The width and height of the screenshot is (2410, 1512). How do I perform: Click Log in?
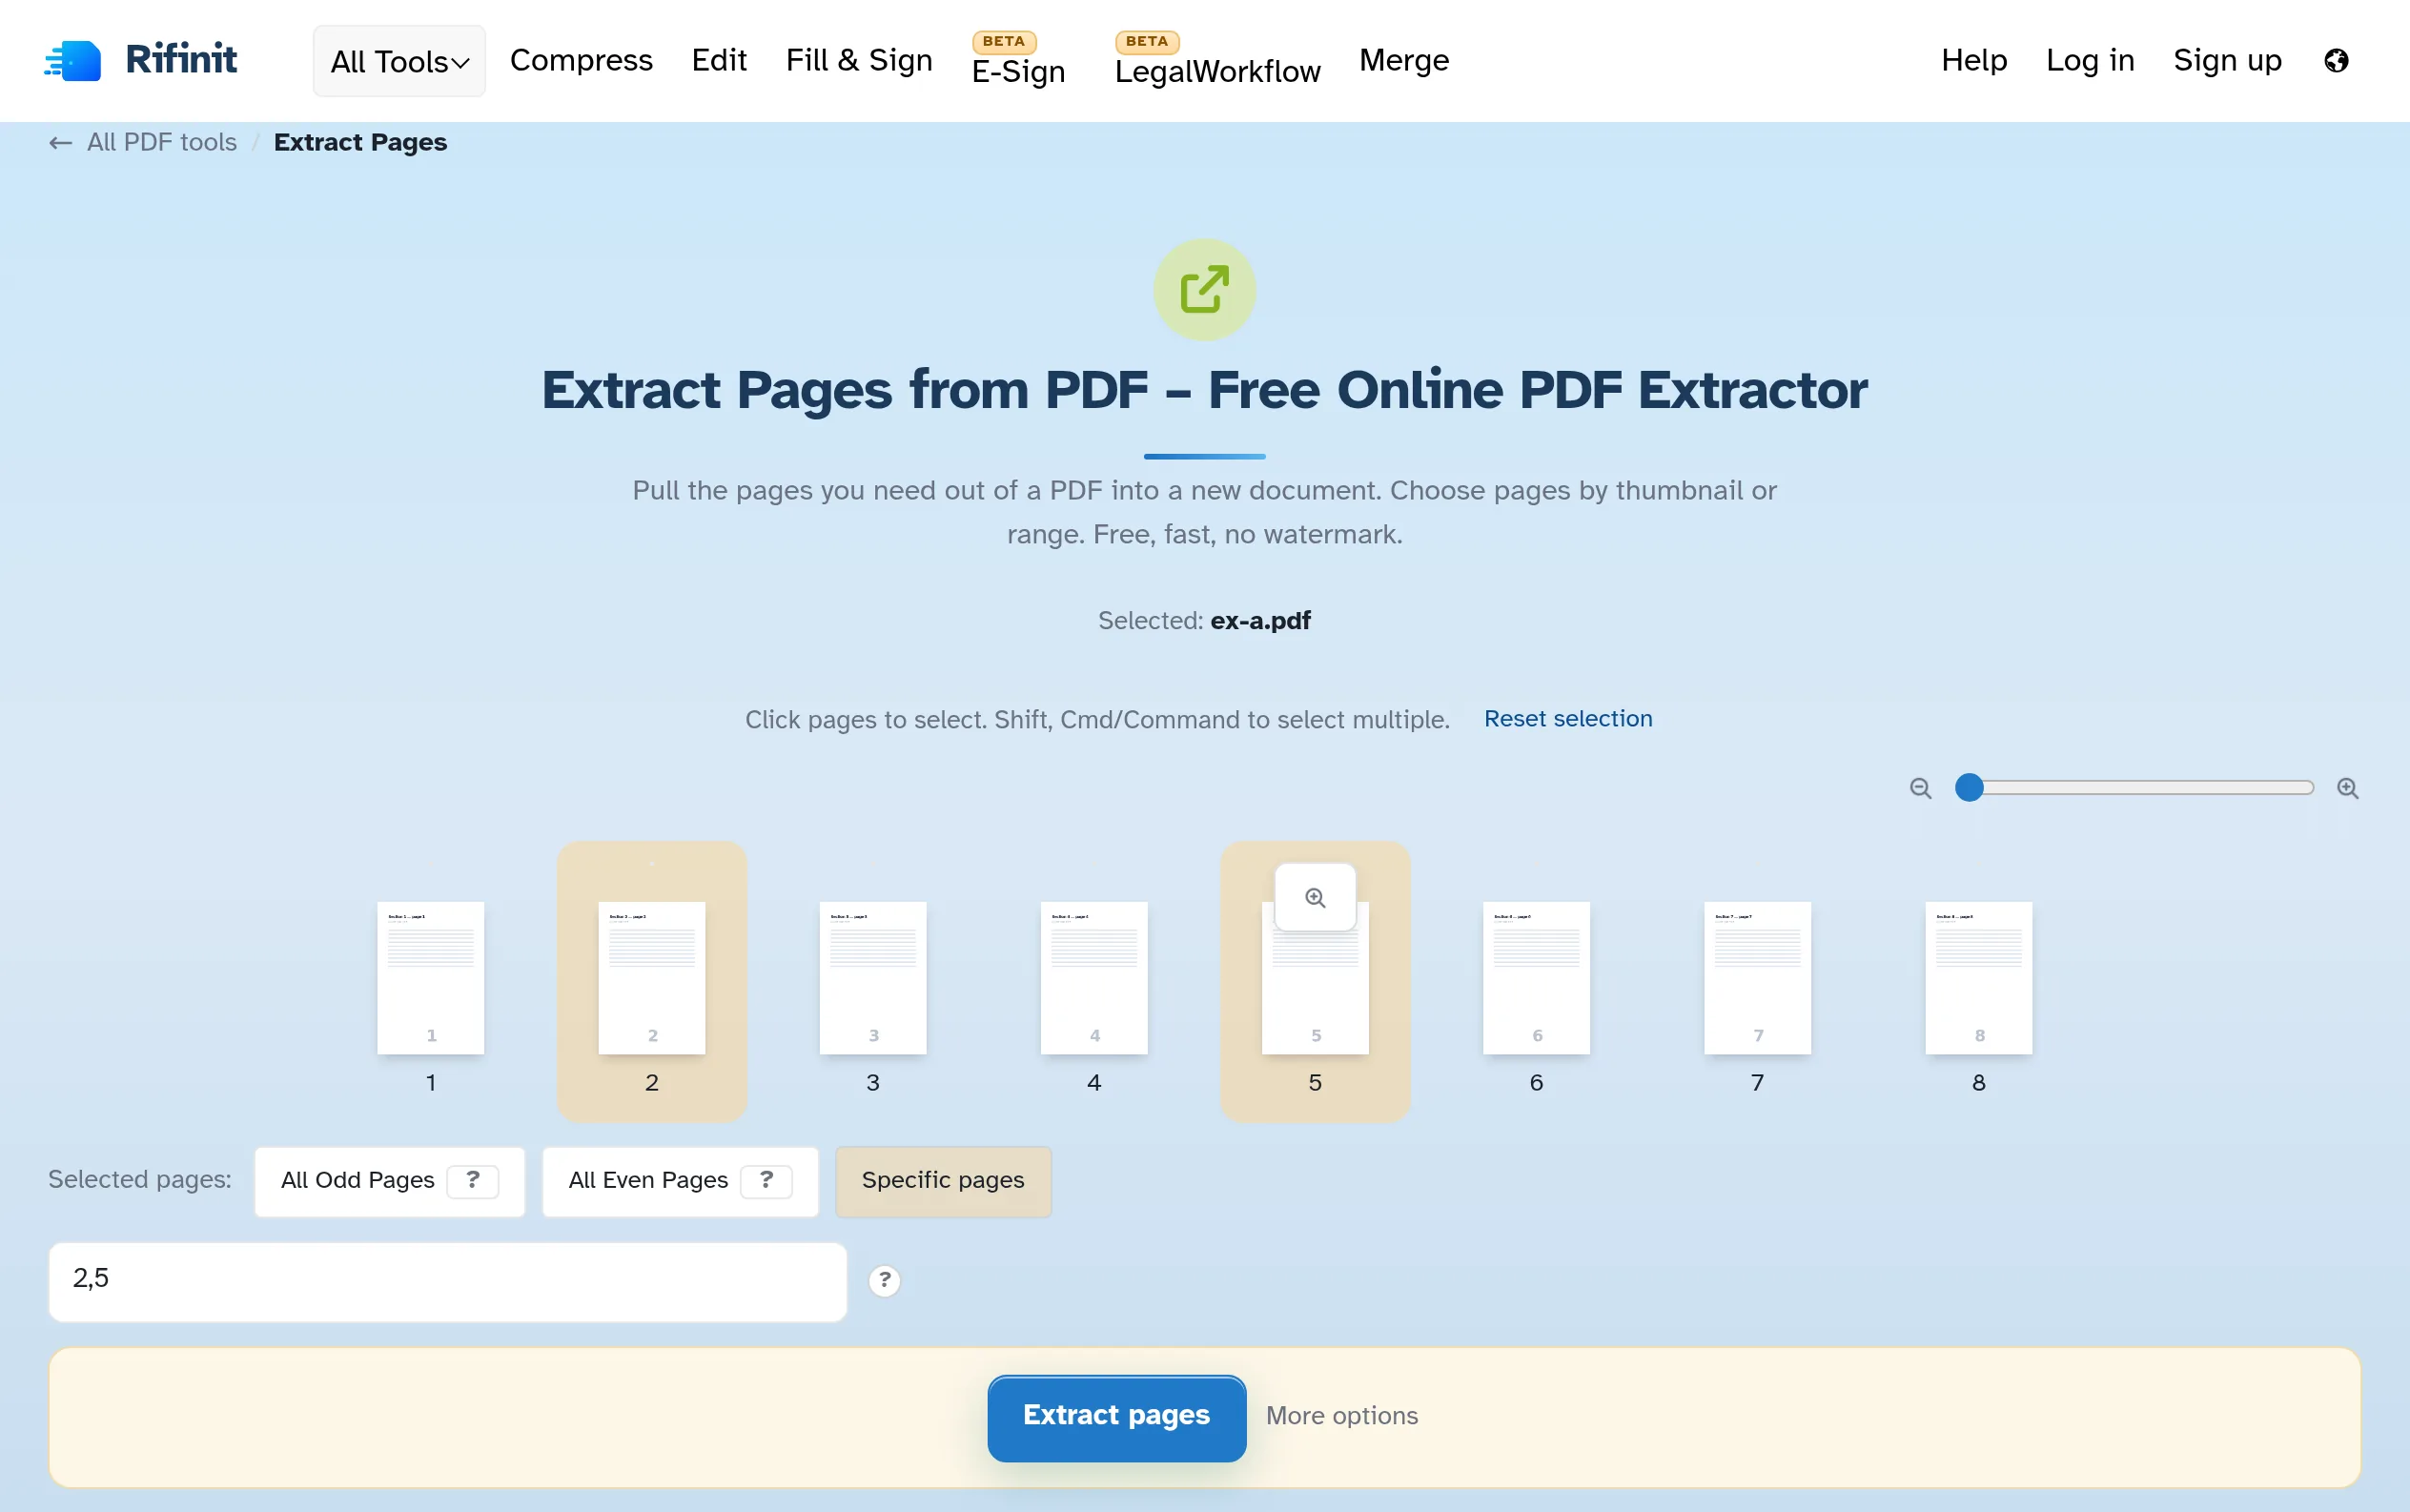pos(2090,60)
